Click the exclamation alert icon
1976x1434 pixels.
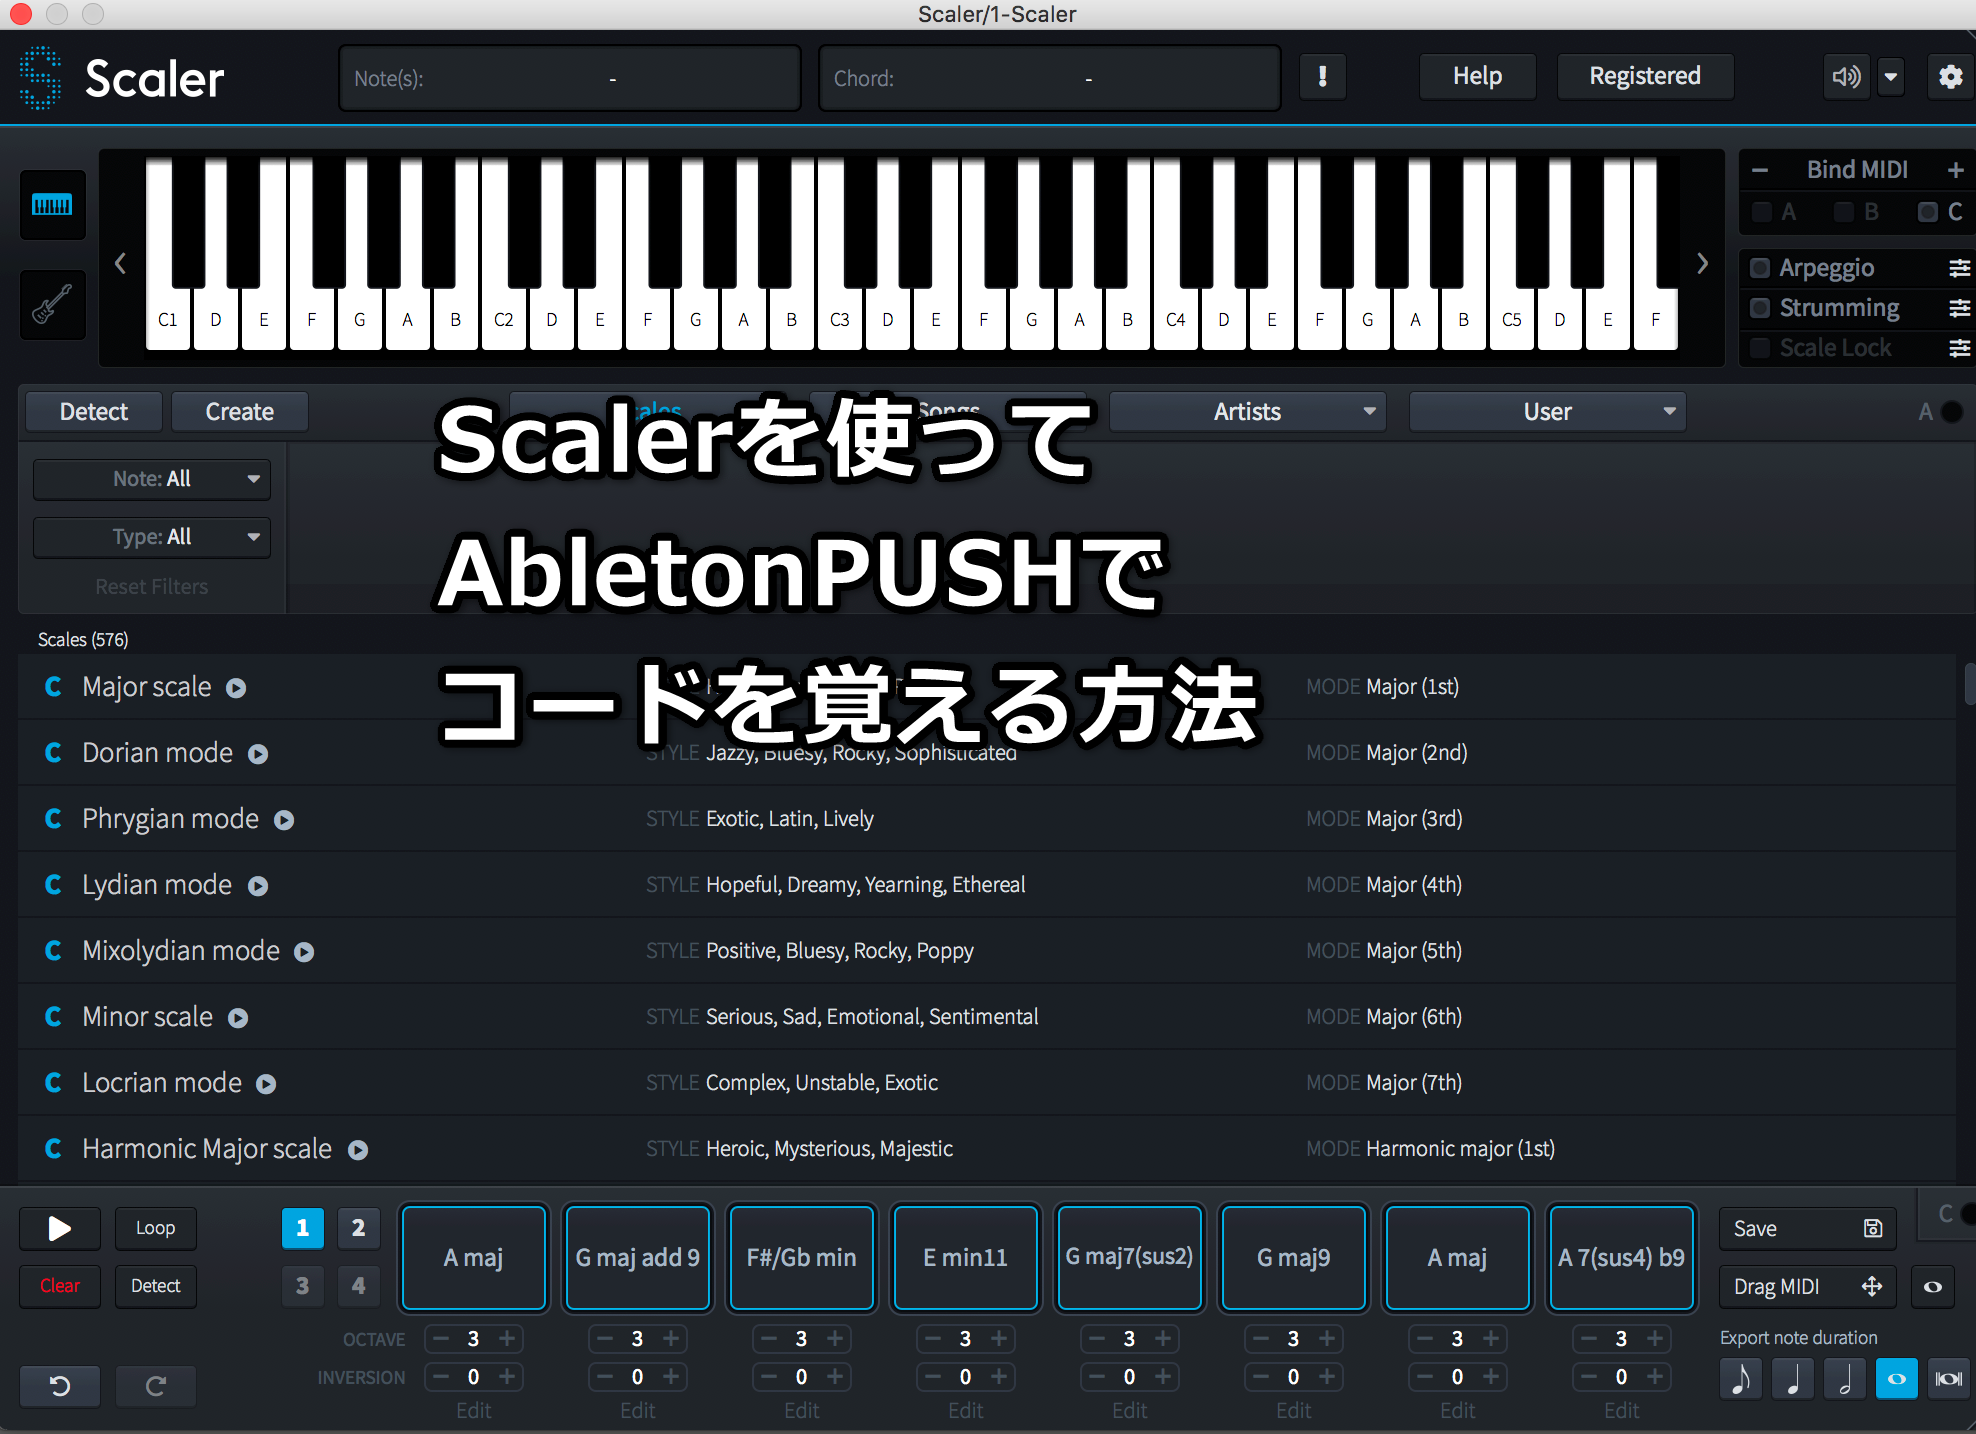(x=1322, y=77)
